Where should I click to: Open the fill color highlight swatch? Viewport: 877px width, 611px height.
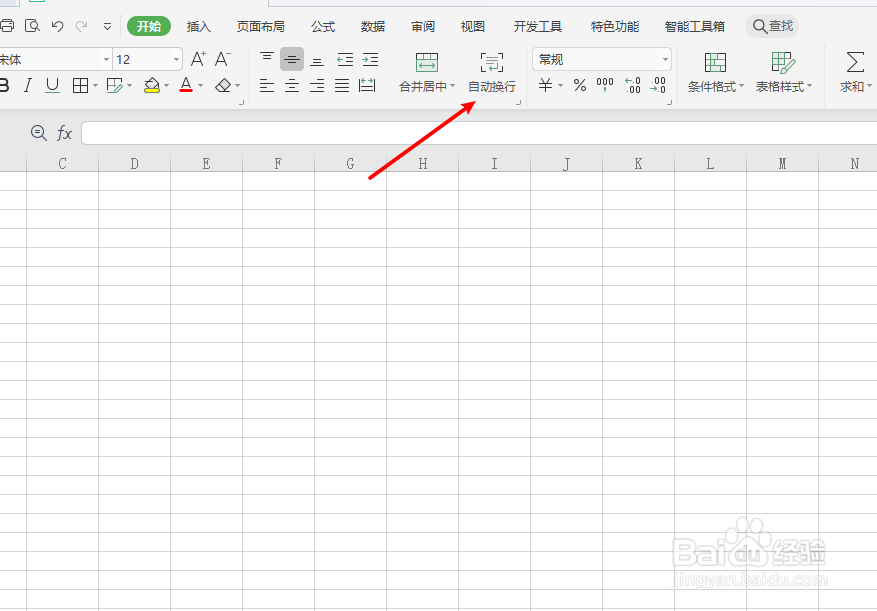tap(152, 85)
